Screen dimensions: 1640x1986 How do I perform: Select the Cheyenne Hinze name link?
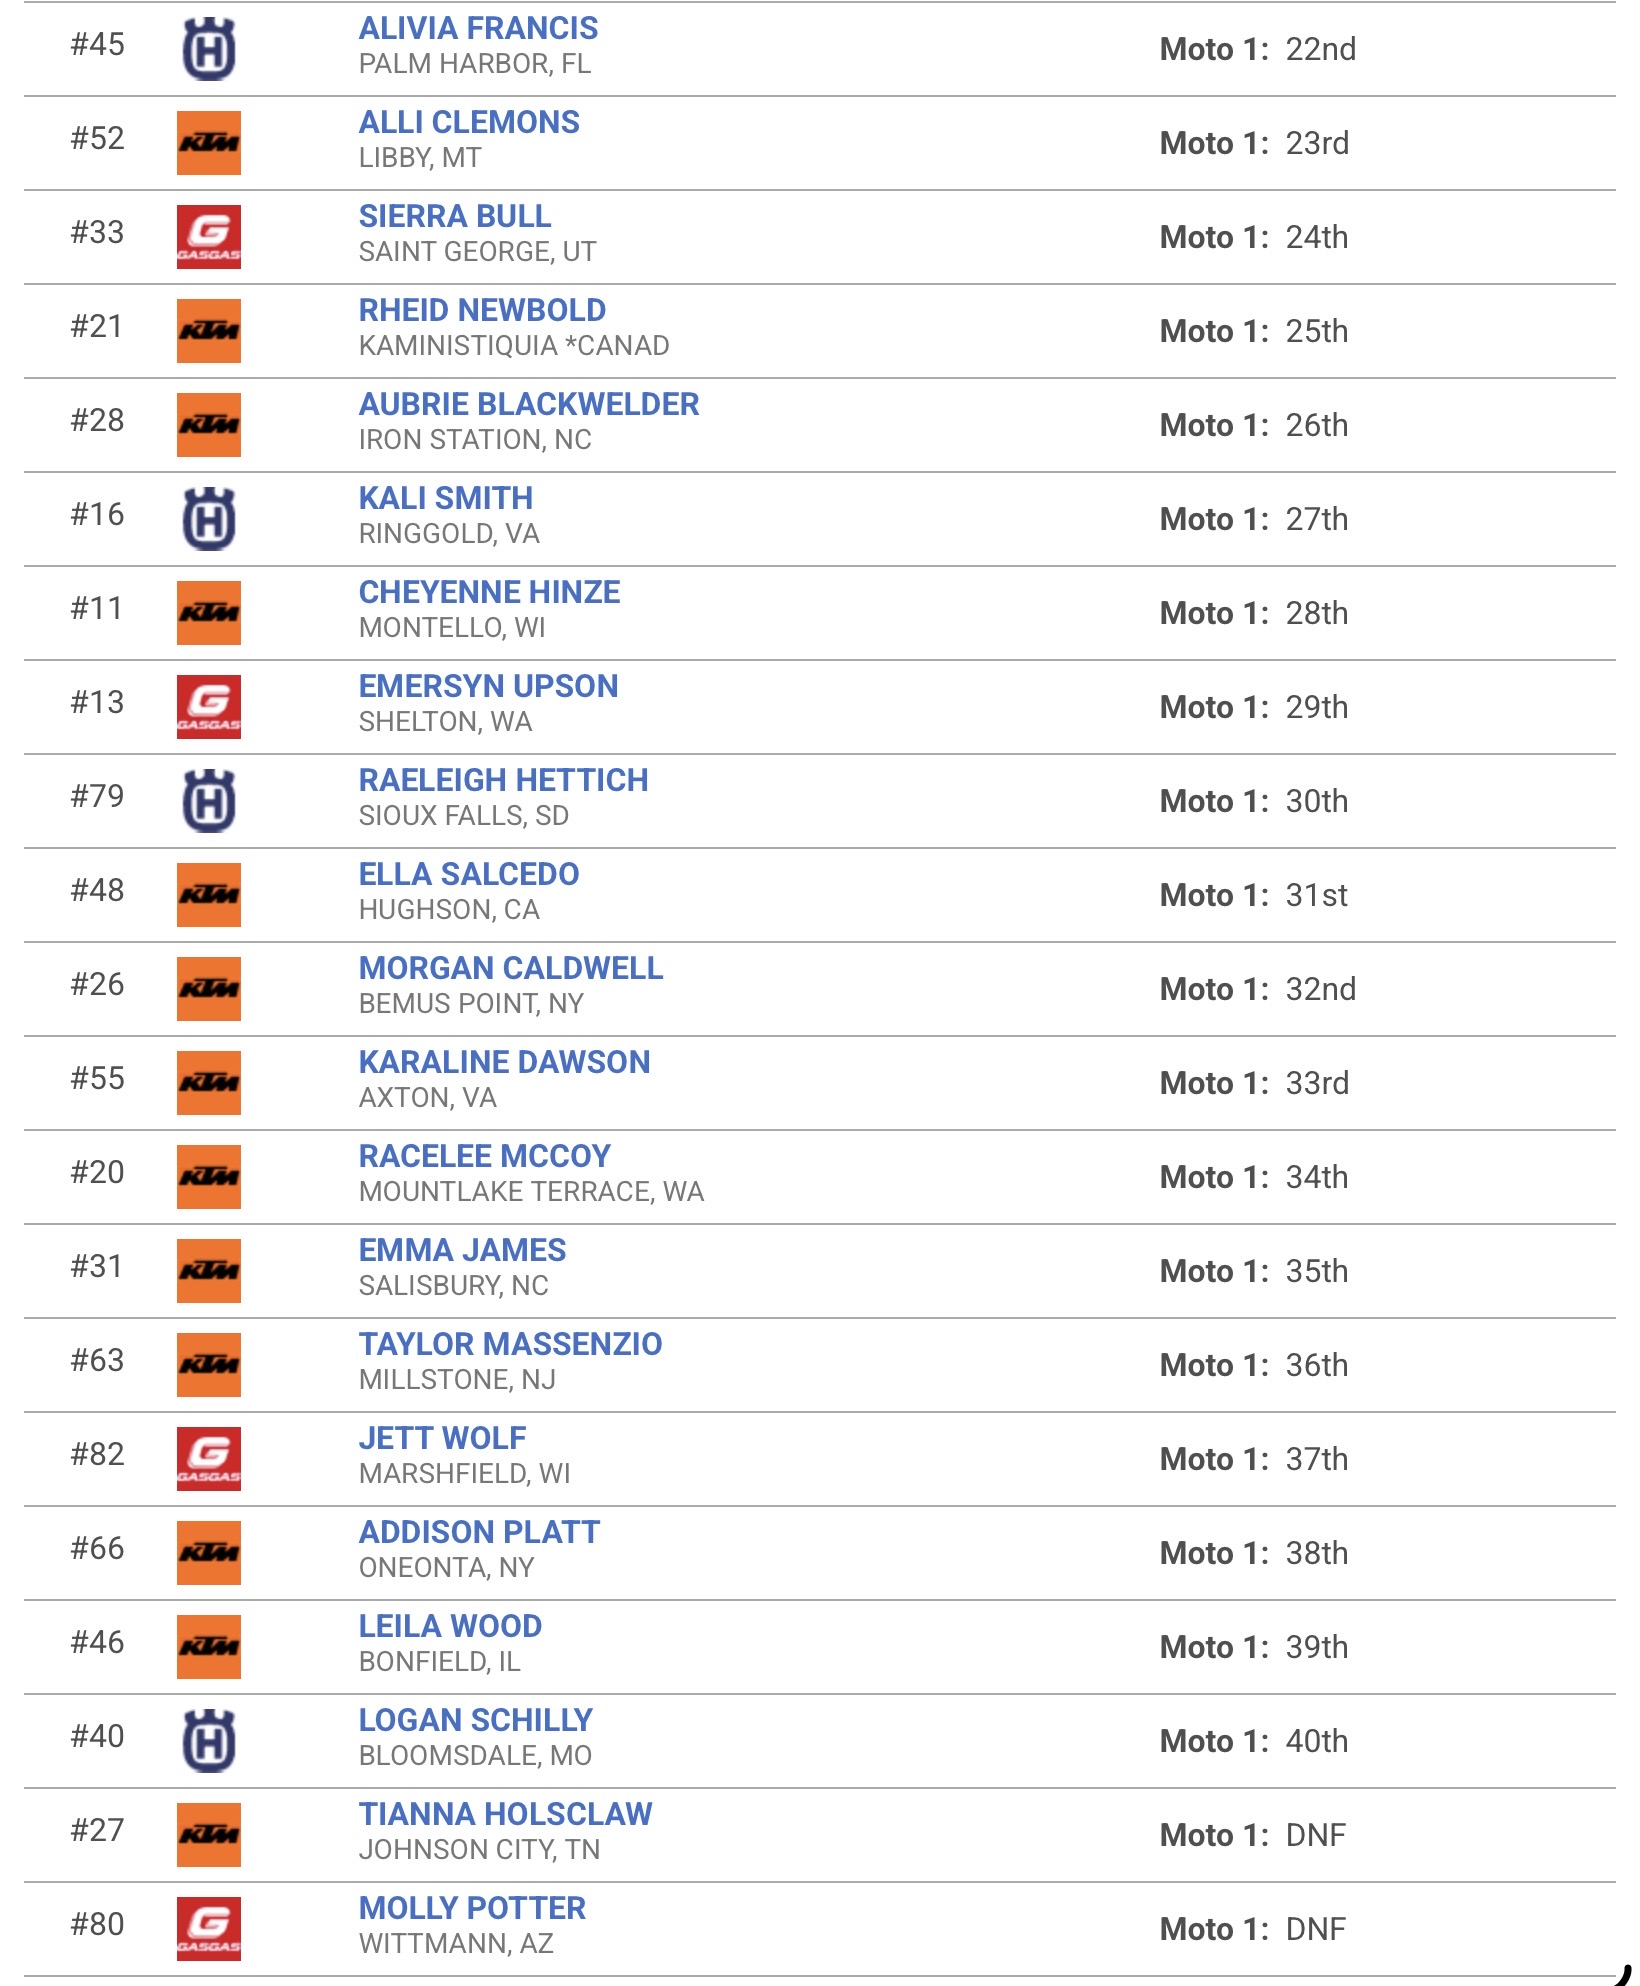click(x=489, y=592)
